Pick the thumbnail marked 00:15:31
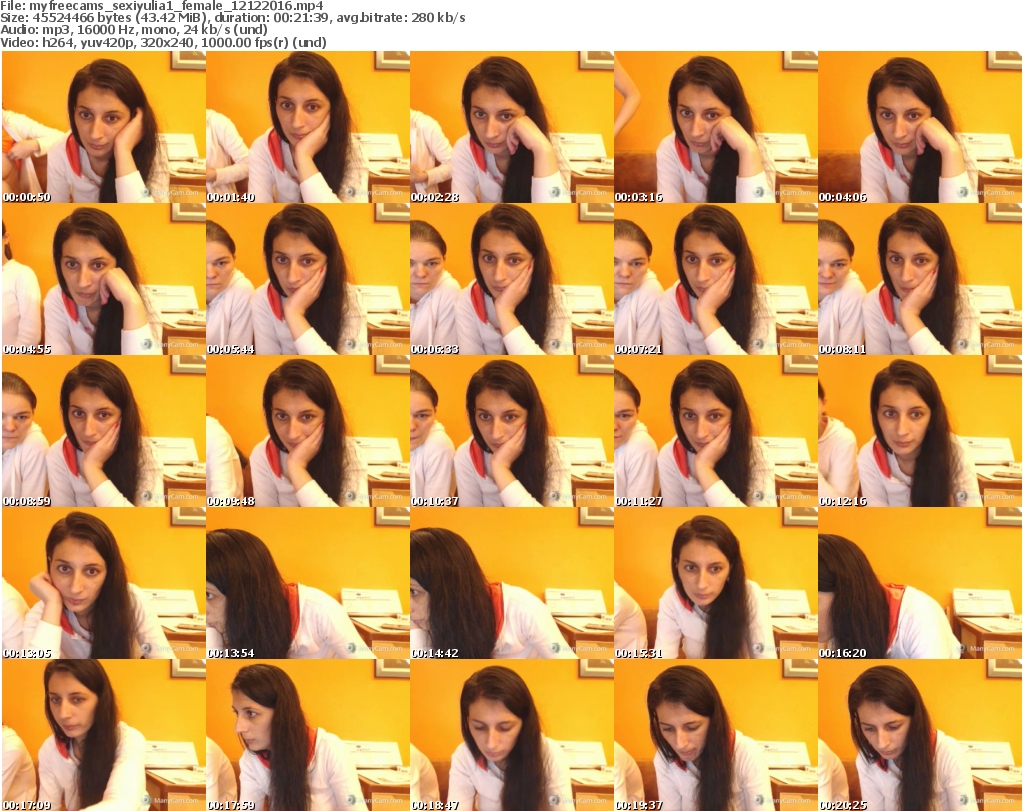 click(x=716, y=583)
